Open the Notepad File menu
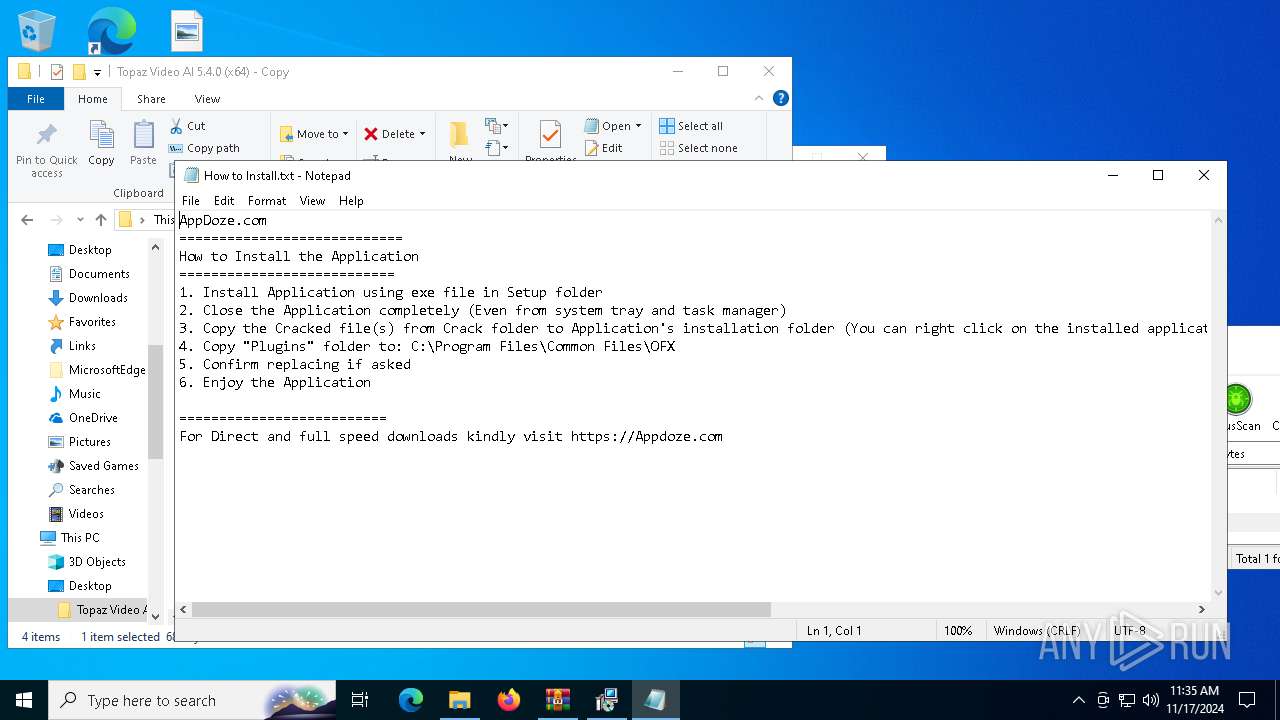1280x720 pixels. (x=190, y=201)
